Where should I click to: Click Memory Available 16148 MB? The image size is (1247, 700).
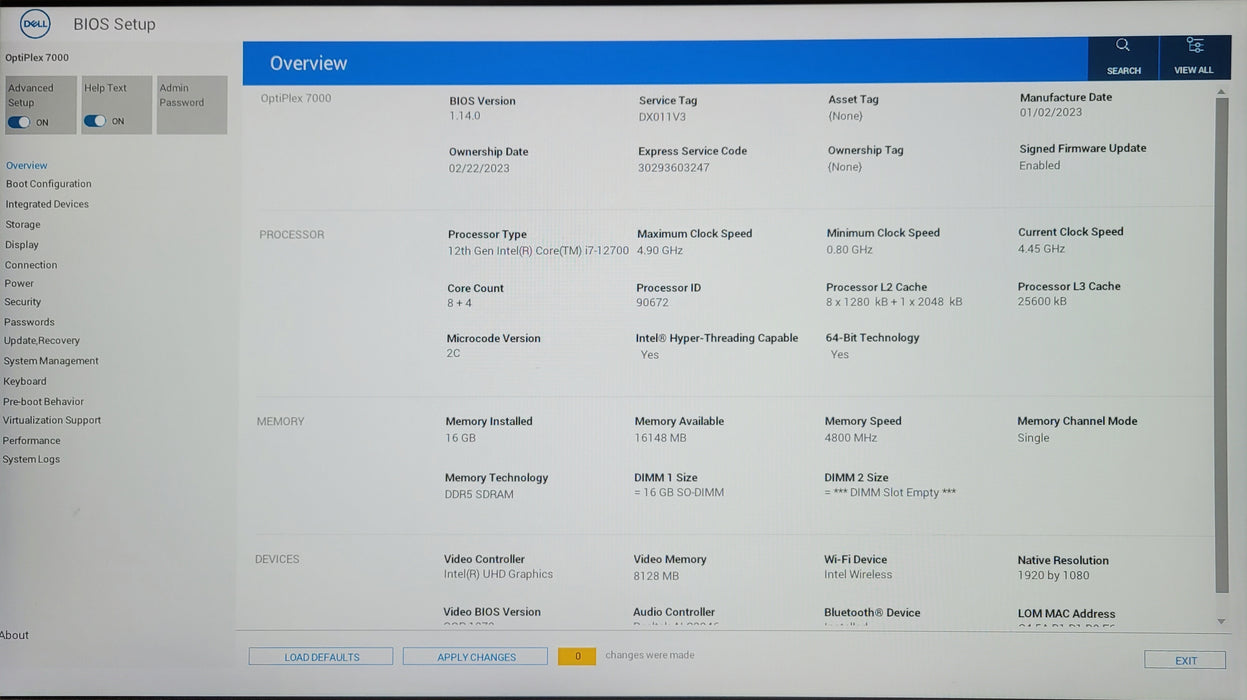[660, 438]
